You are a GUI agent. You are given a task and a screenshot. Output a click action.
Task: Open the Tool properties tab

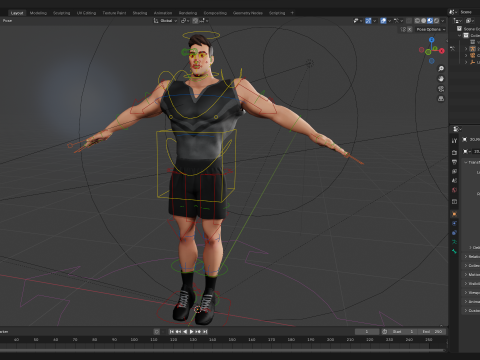coord(454,141)
